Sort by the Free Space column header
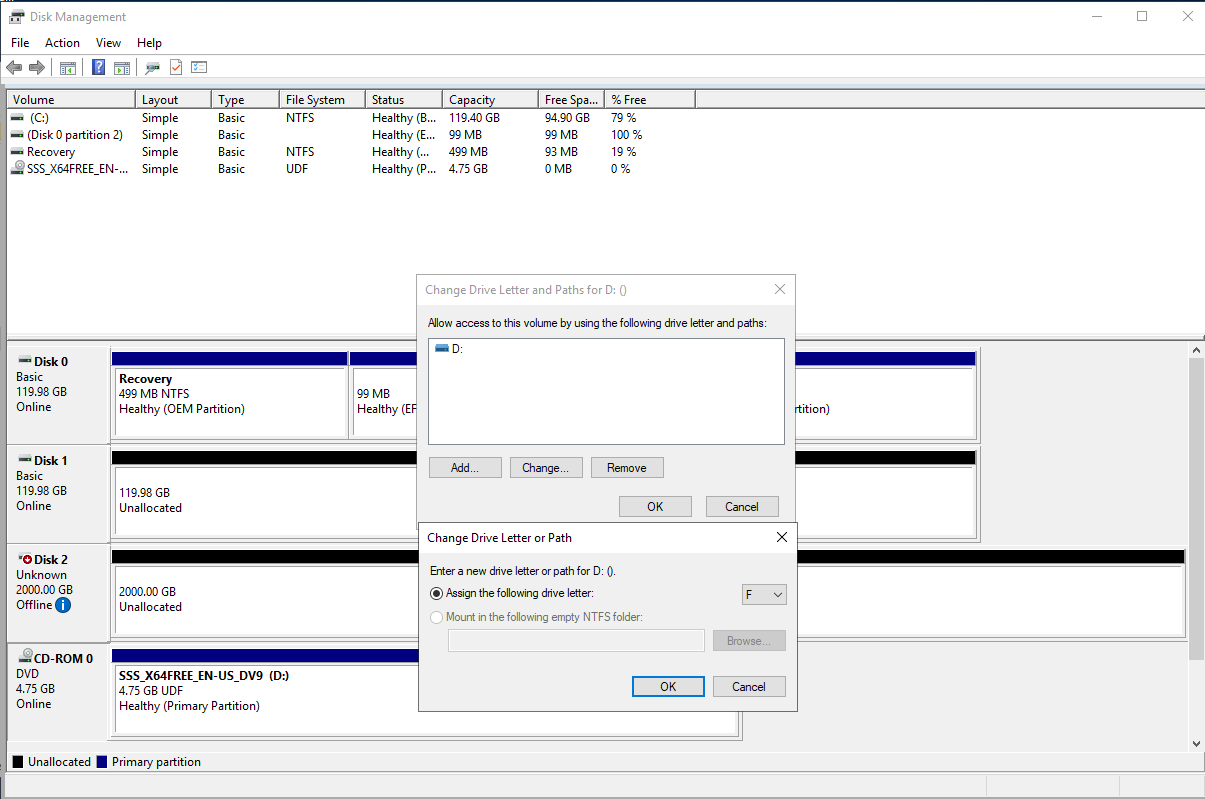 [x=571, y=99]
